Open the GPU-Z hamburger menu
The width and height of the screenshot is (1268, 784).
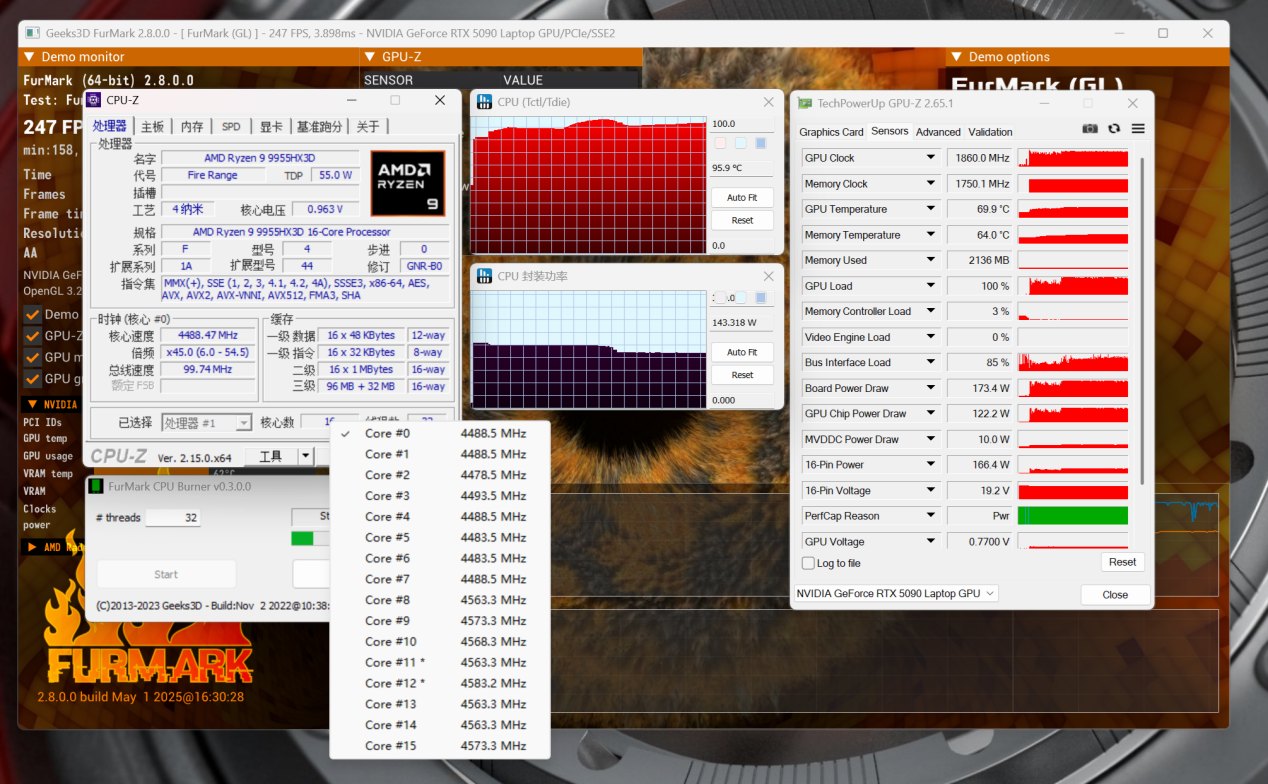(1138, 129)
